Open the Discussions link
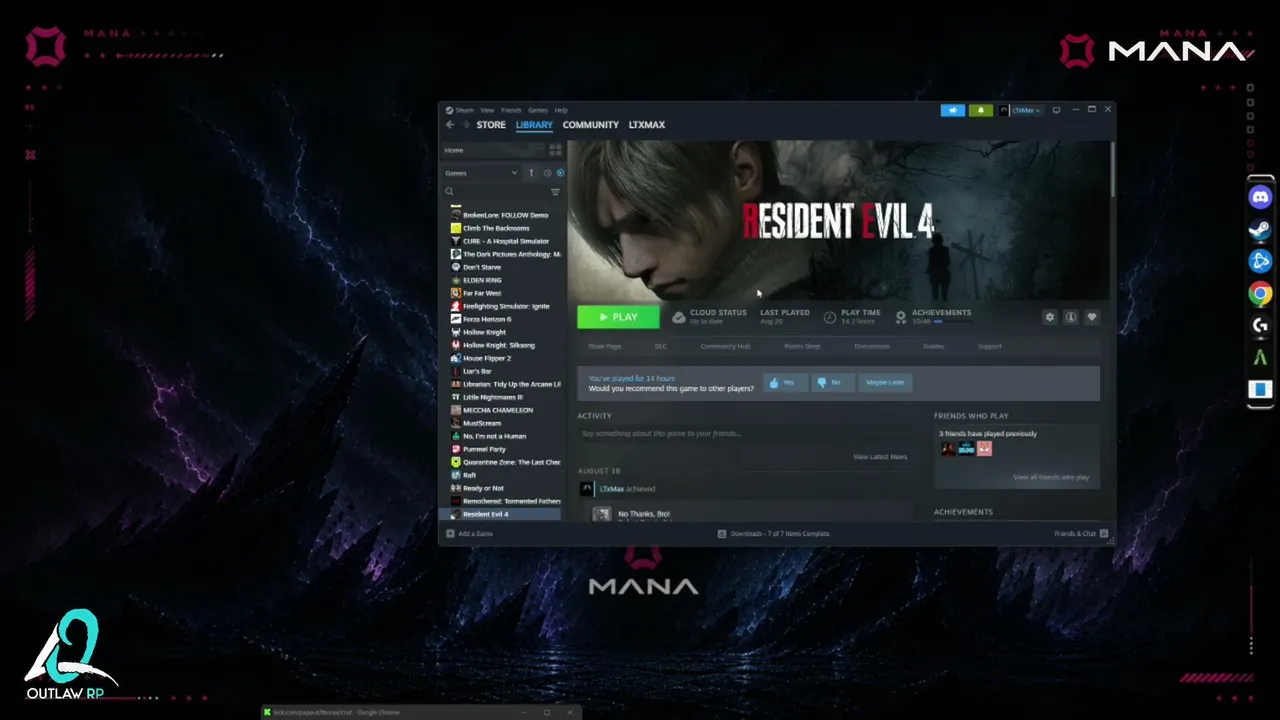Viewport: 1280px width, 720px height. pyautogui.click(x=872, y=346)
